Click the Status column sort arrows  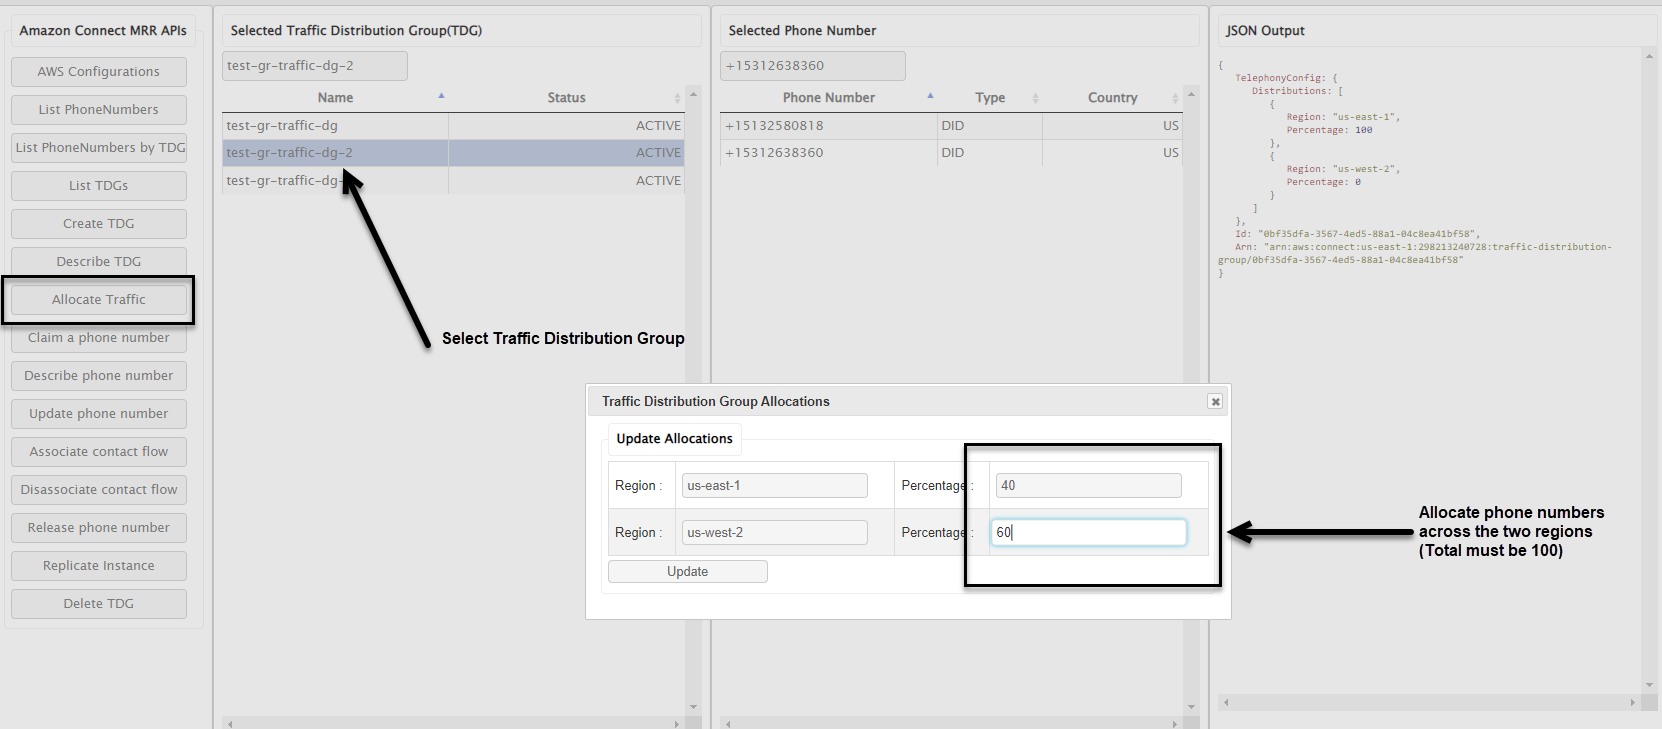pyautogui.click(x=677, y=98)
